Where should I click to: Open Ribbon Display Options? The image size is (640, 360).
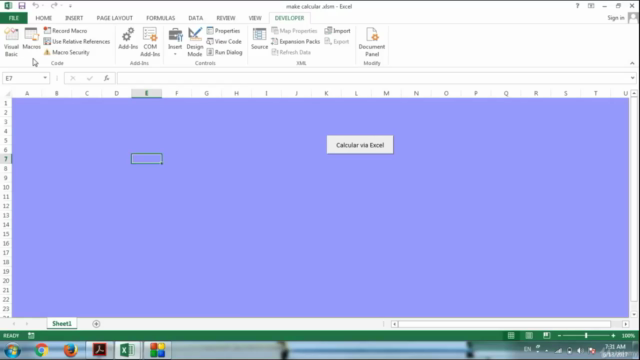[x=591, y=6]
